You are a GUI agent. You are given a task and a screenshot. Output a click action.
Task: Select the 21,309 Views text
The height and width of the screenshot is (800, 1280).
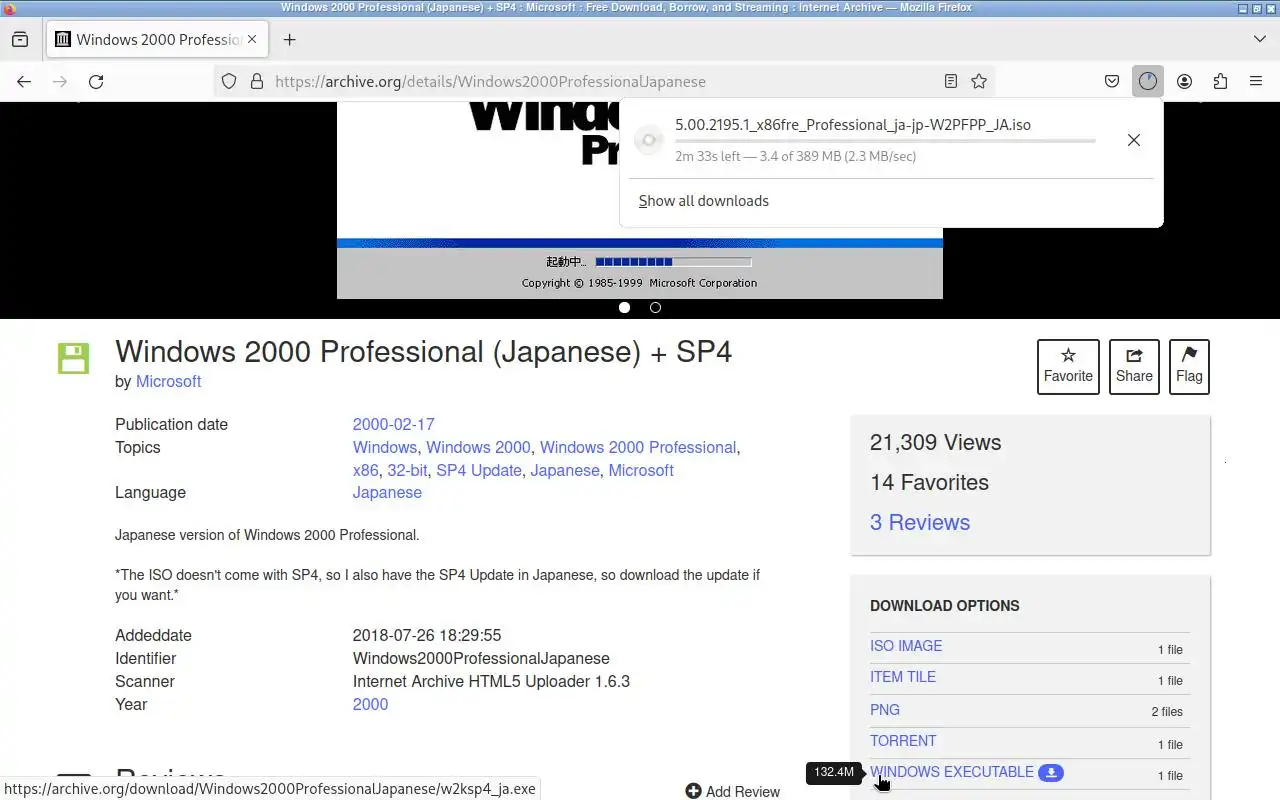pyautogui.click(x=935, y=442)
